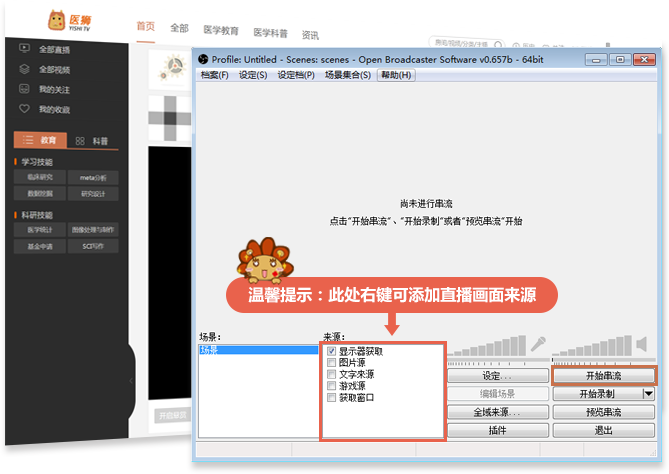Open the 档案(F) menu

(215, 75)
